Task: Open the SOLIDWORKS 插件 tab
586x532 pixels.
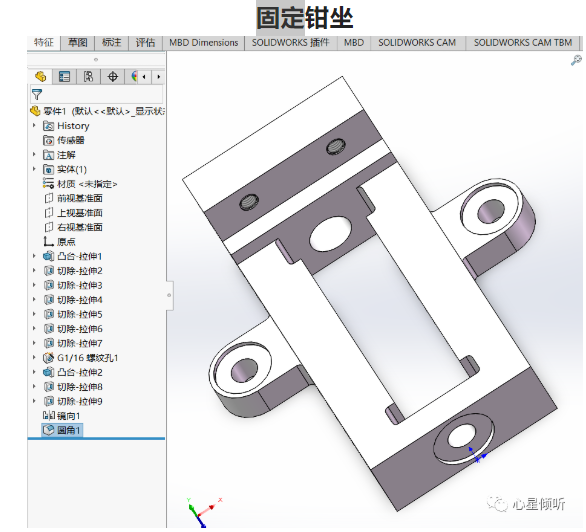Action: coord(290,43)
